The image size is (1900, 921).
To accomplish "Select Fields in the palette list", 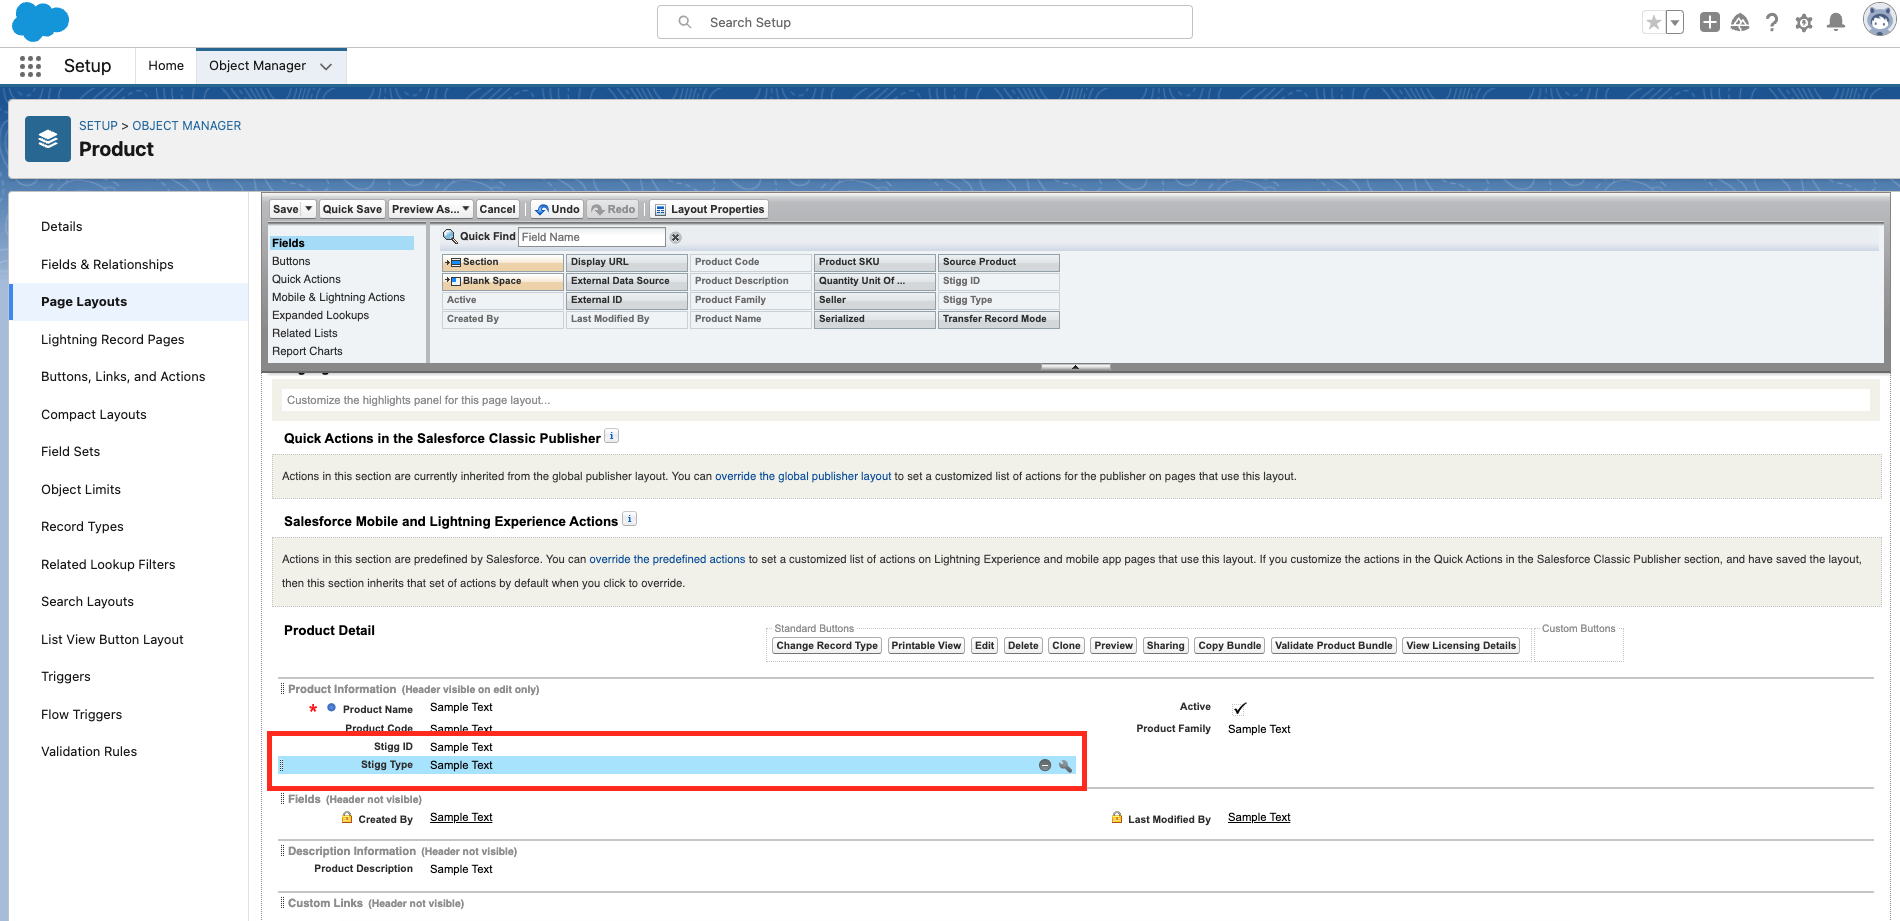I will 342,243.
